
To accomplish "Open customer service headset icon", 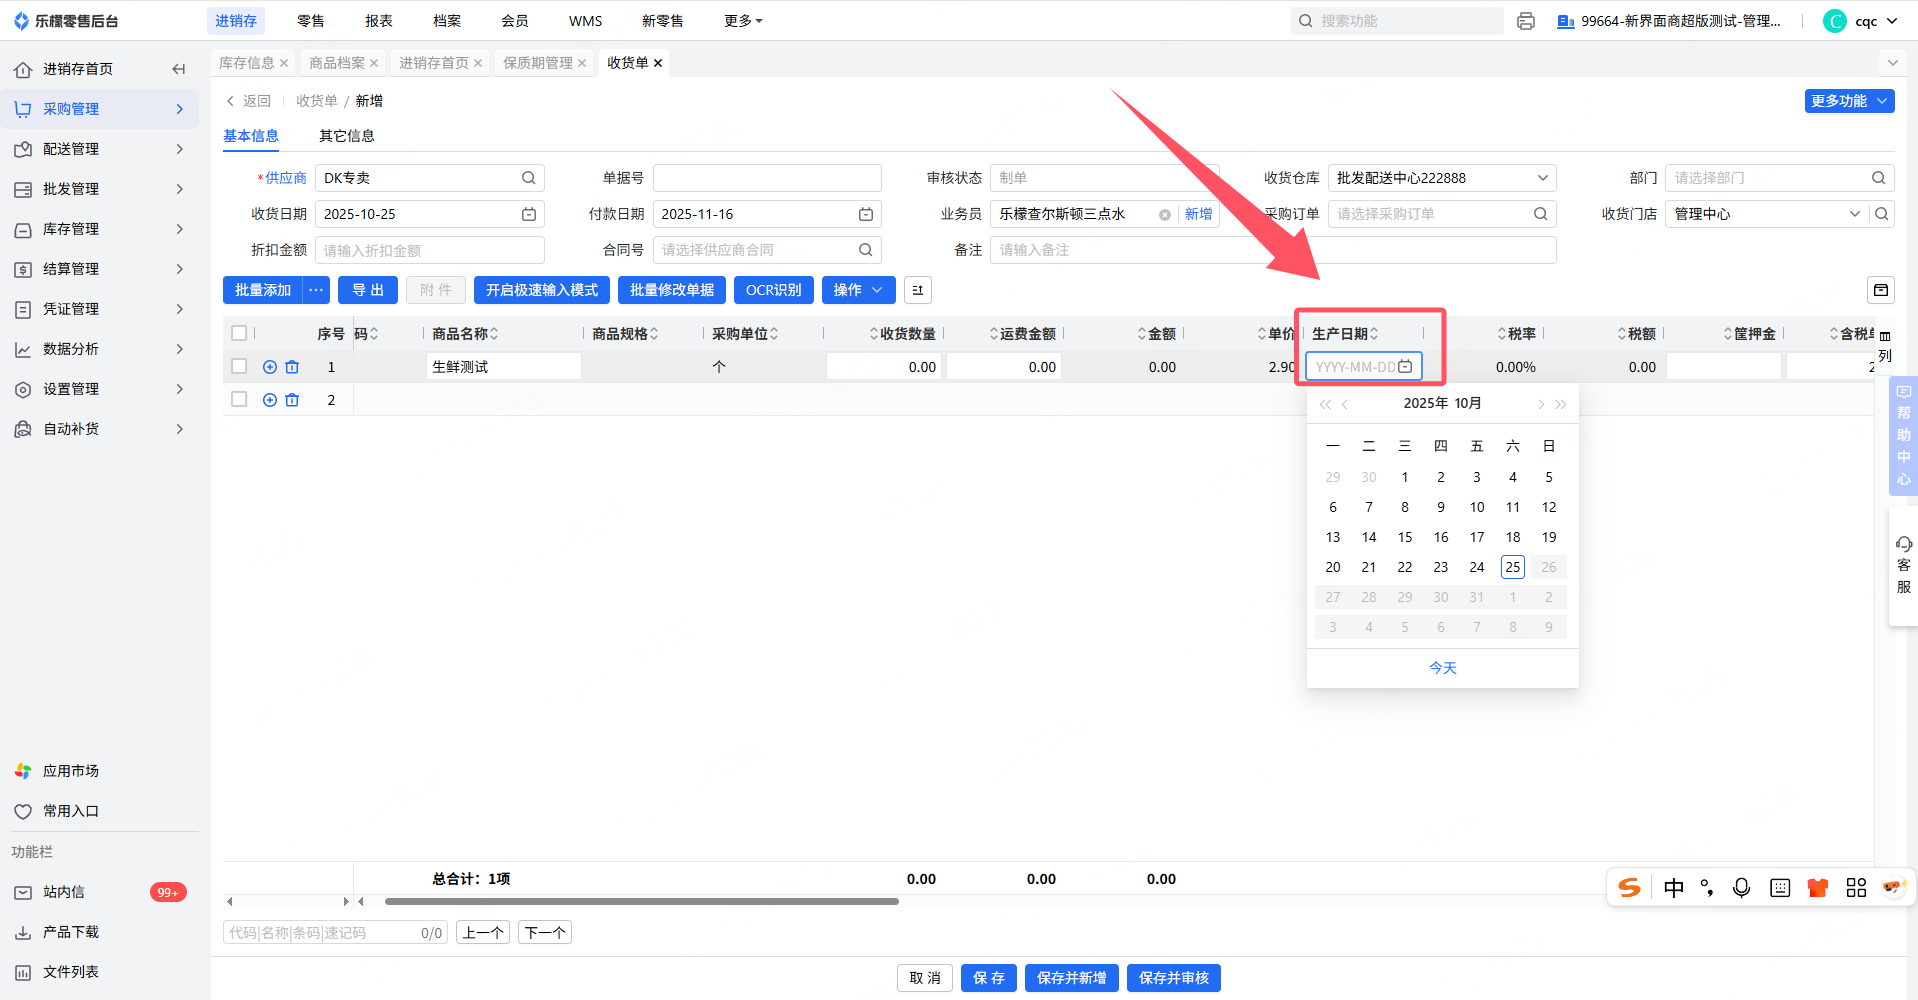I will pos(1903,545).
